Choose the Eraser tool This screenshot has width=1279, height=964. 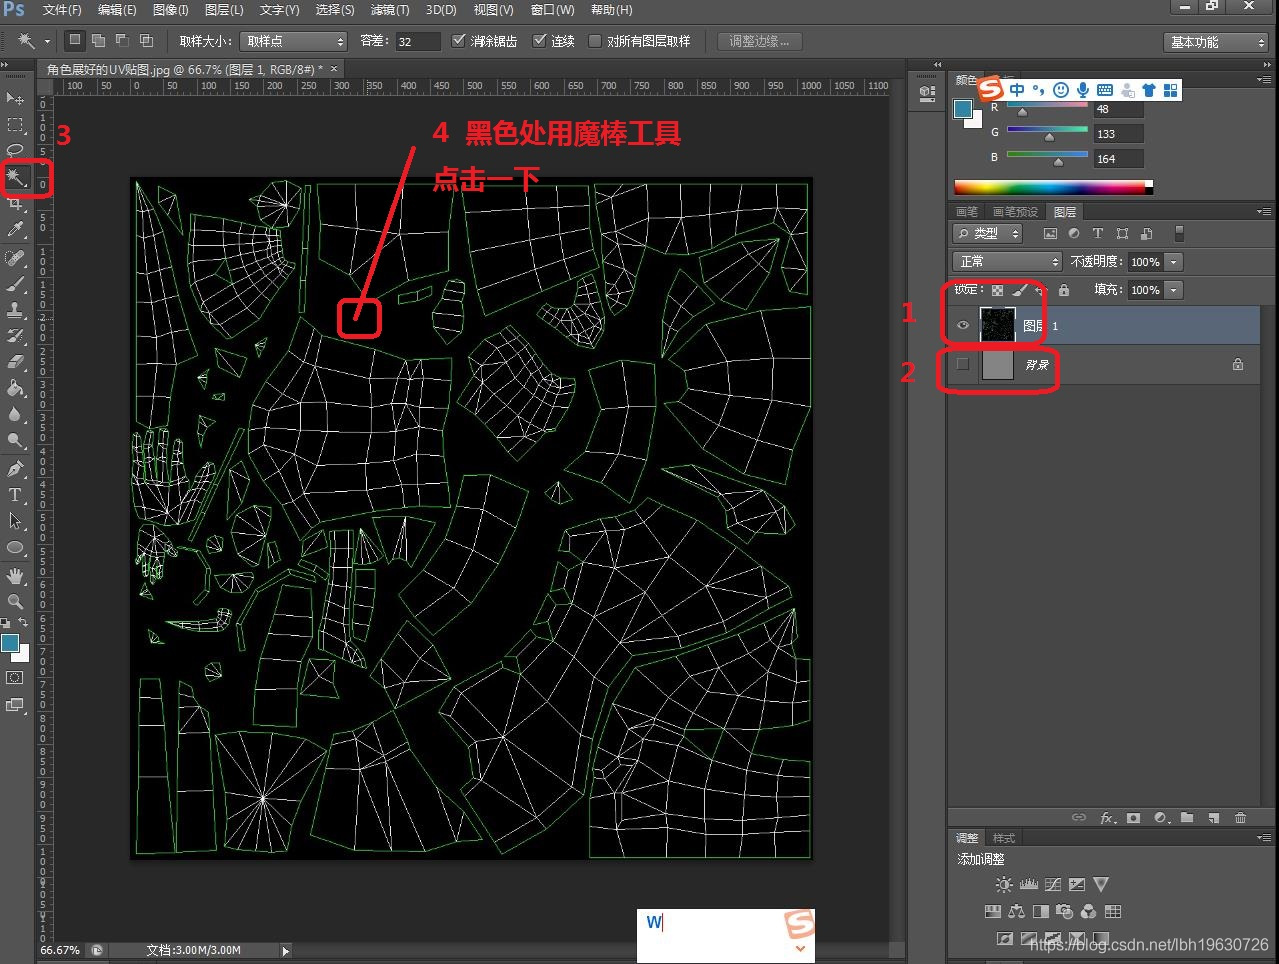click(16, 362)
